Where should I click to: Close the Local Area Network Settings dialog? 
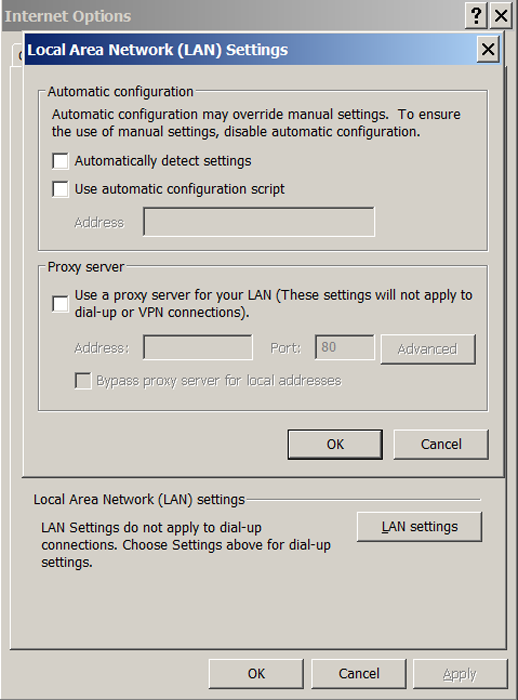(x=488, y=49)
